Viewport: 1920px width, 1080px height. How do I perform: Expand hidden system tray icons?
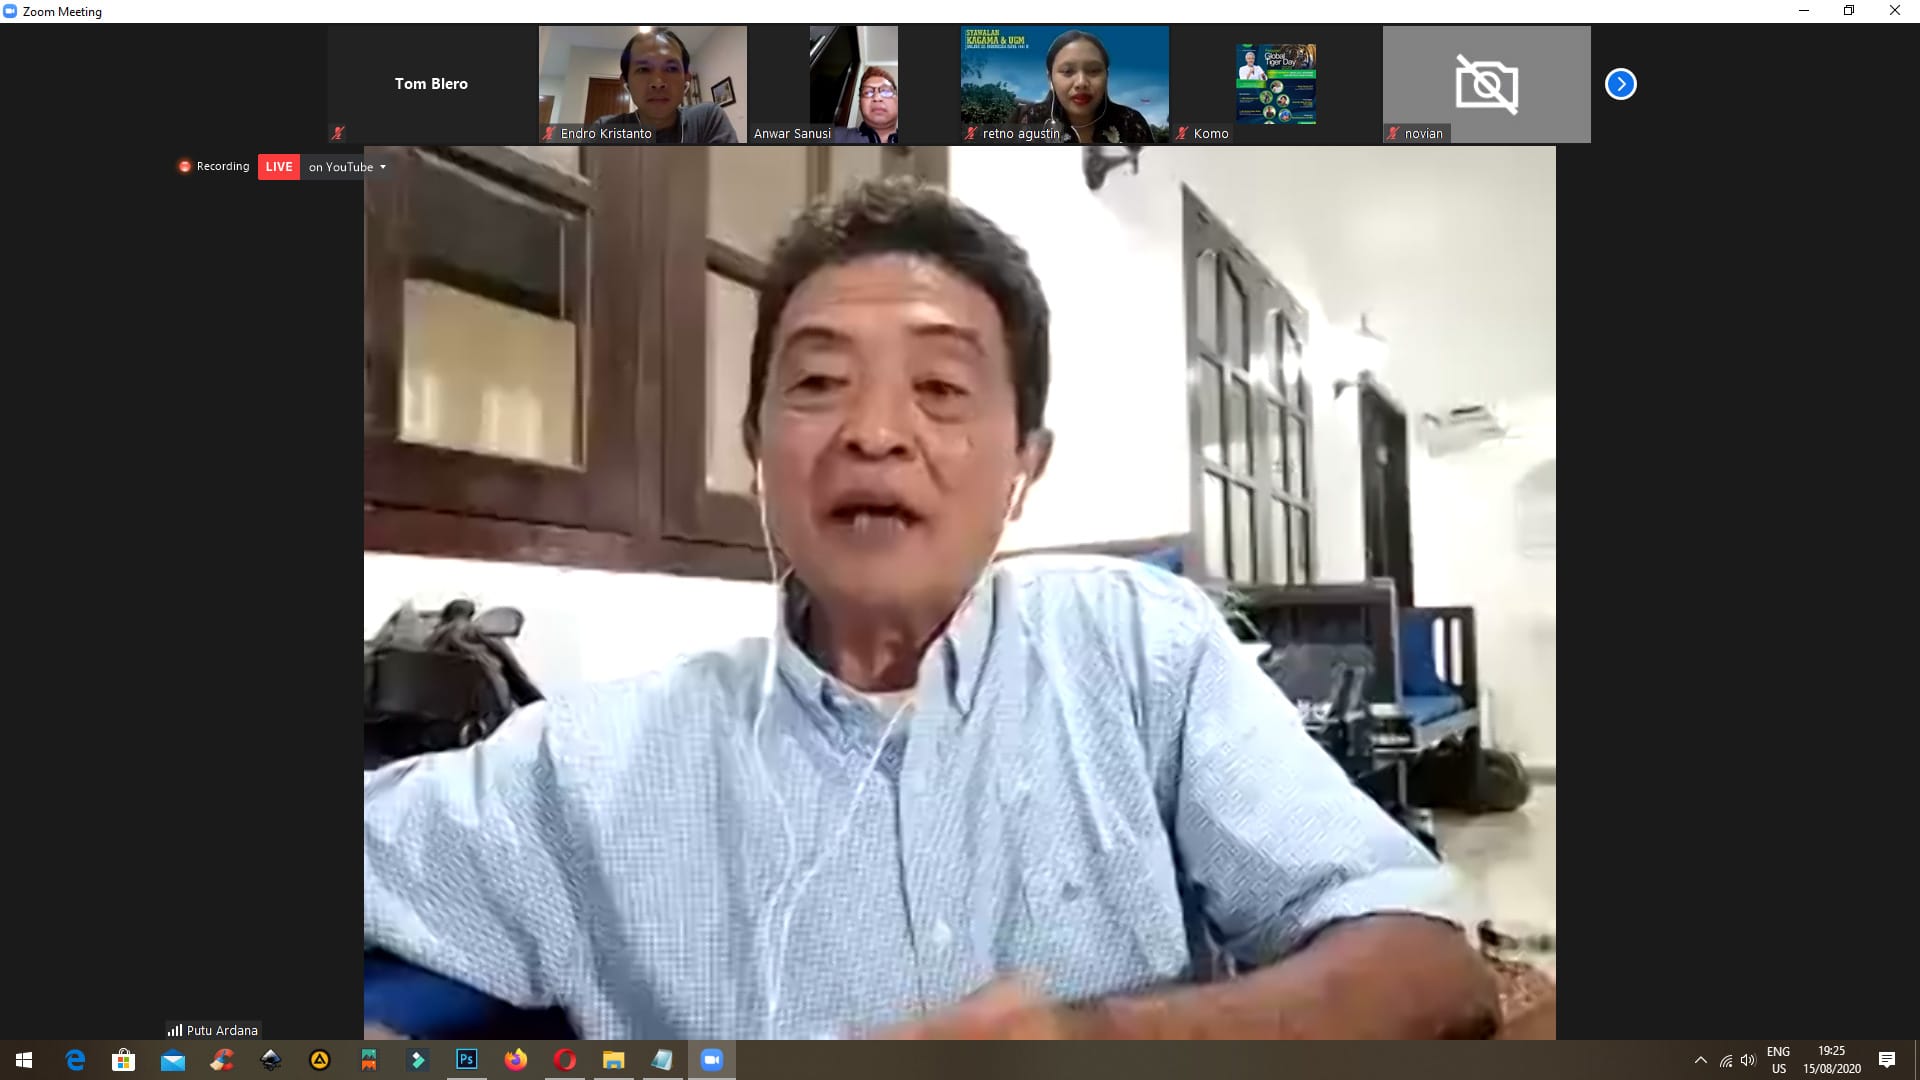[x=1700, y=1060]
